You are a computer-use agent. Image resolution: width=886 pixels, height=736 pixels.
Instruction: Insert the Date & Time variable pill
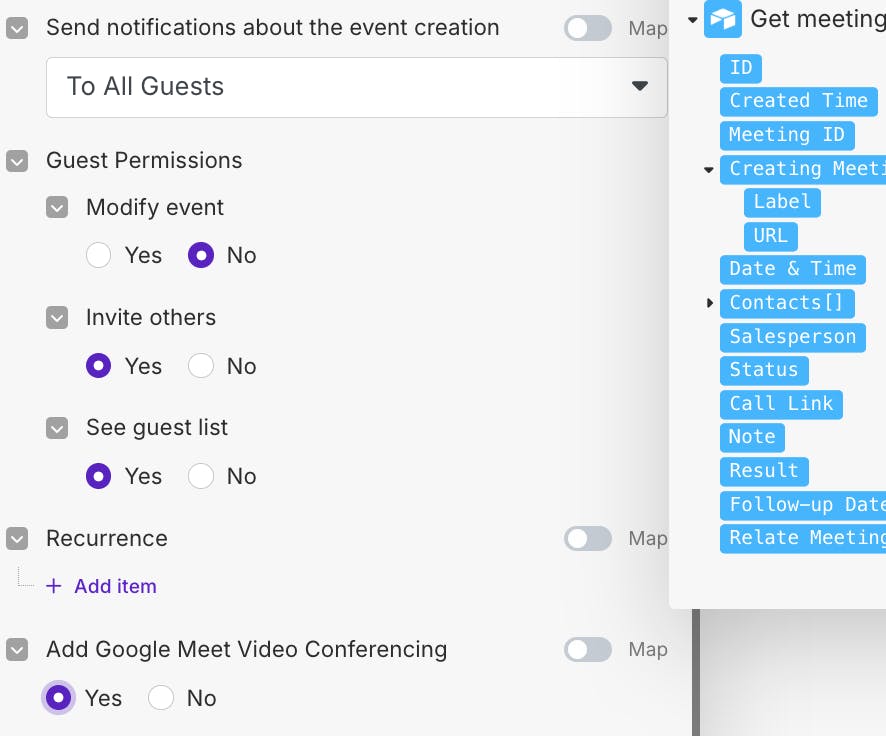[x=792, y=269]
